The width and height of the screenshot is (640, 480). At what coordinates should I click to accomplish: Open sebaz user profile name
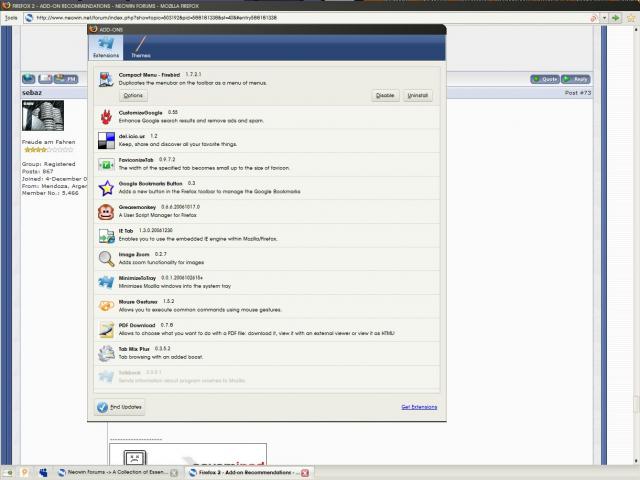32,93
